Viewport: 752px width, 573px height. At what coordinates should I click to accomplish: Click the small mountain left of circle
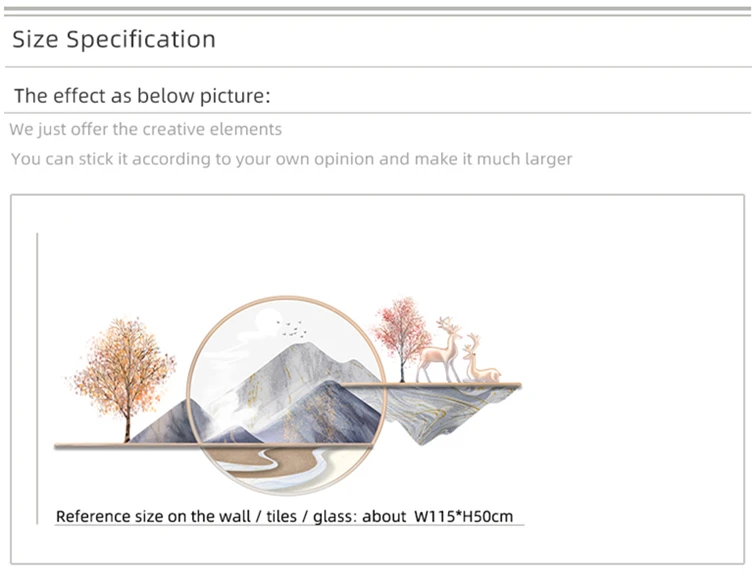(x=163, y=422)
